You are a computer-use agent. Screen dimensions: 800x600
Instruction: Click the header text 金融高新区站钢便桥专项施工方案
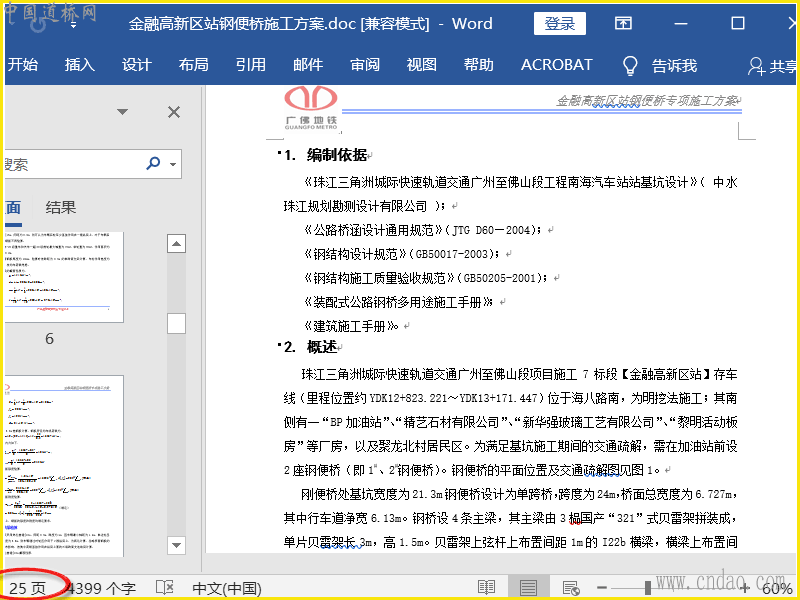[x=647, y=101]
